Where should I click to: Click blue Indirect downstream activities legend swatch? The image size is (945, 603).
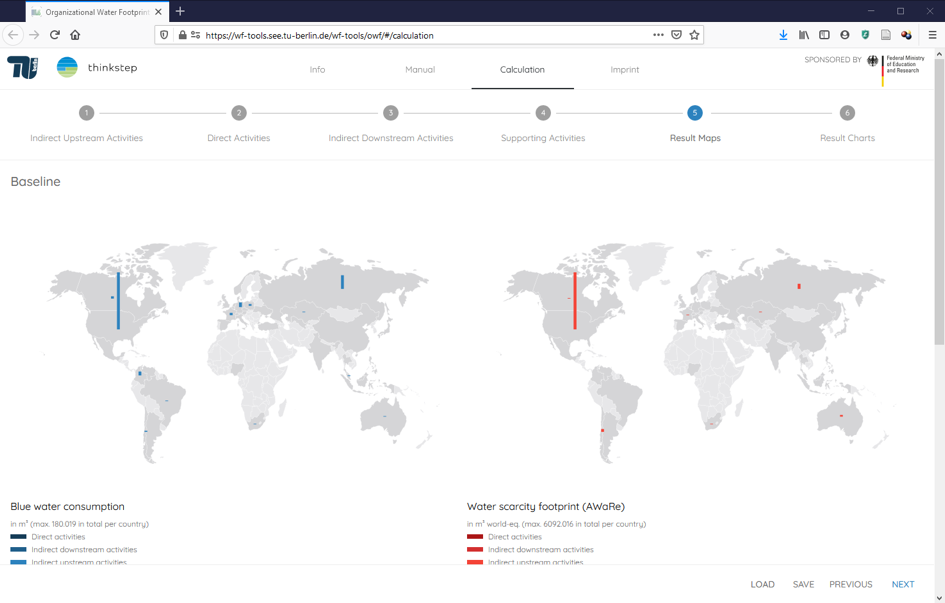pos(18,549)
